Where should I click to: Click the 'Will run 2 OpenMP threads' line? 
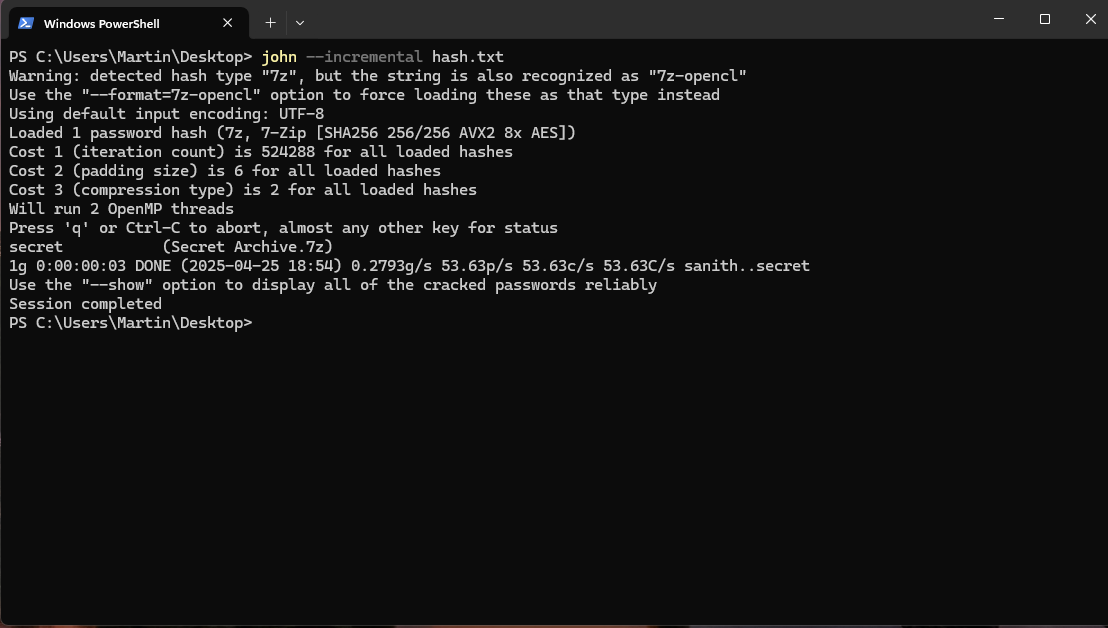[122, 209]
